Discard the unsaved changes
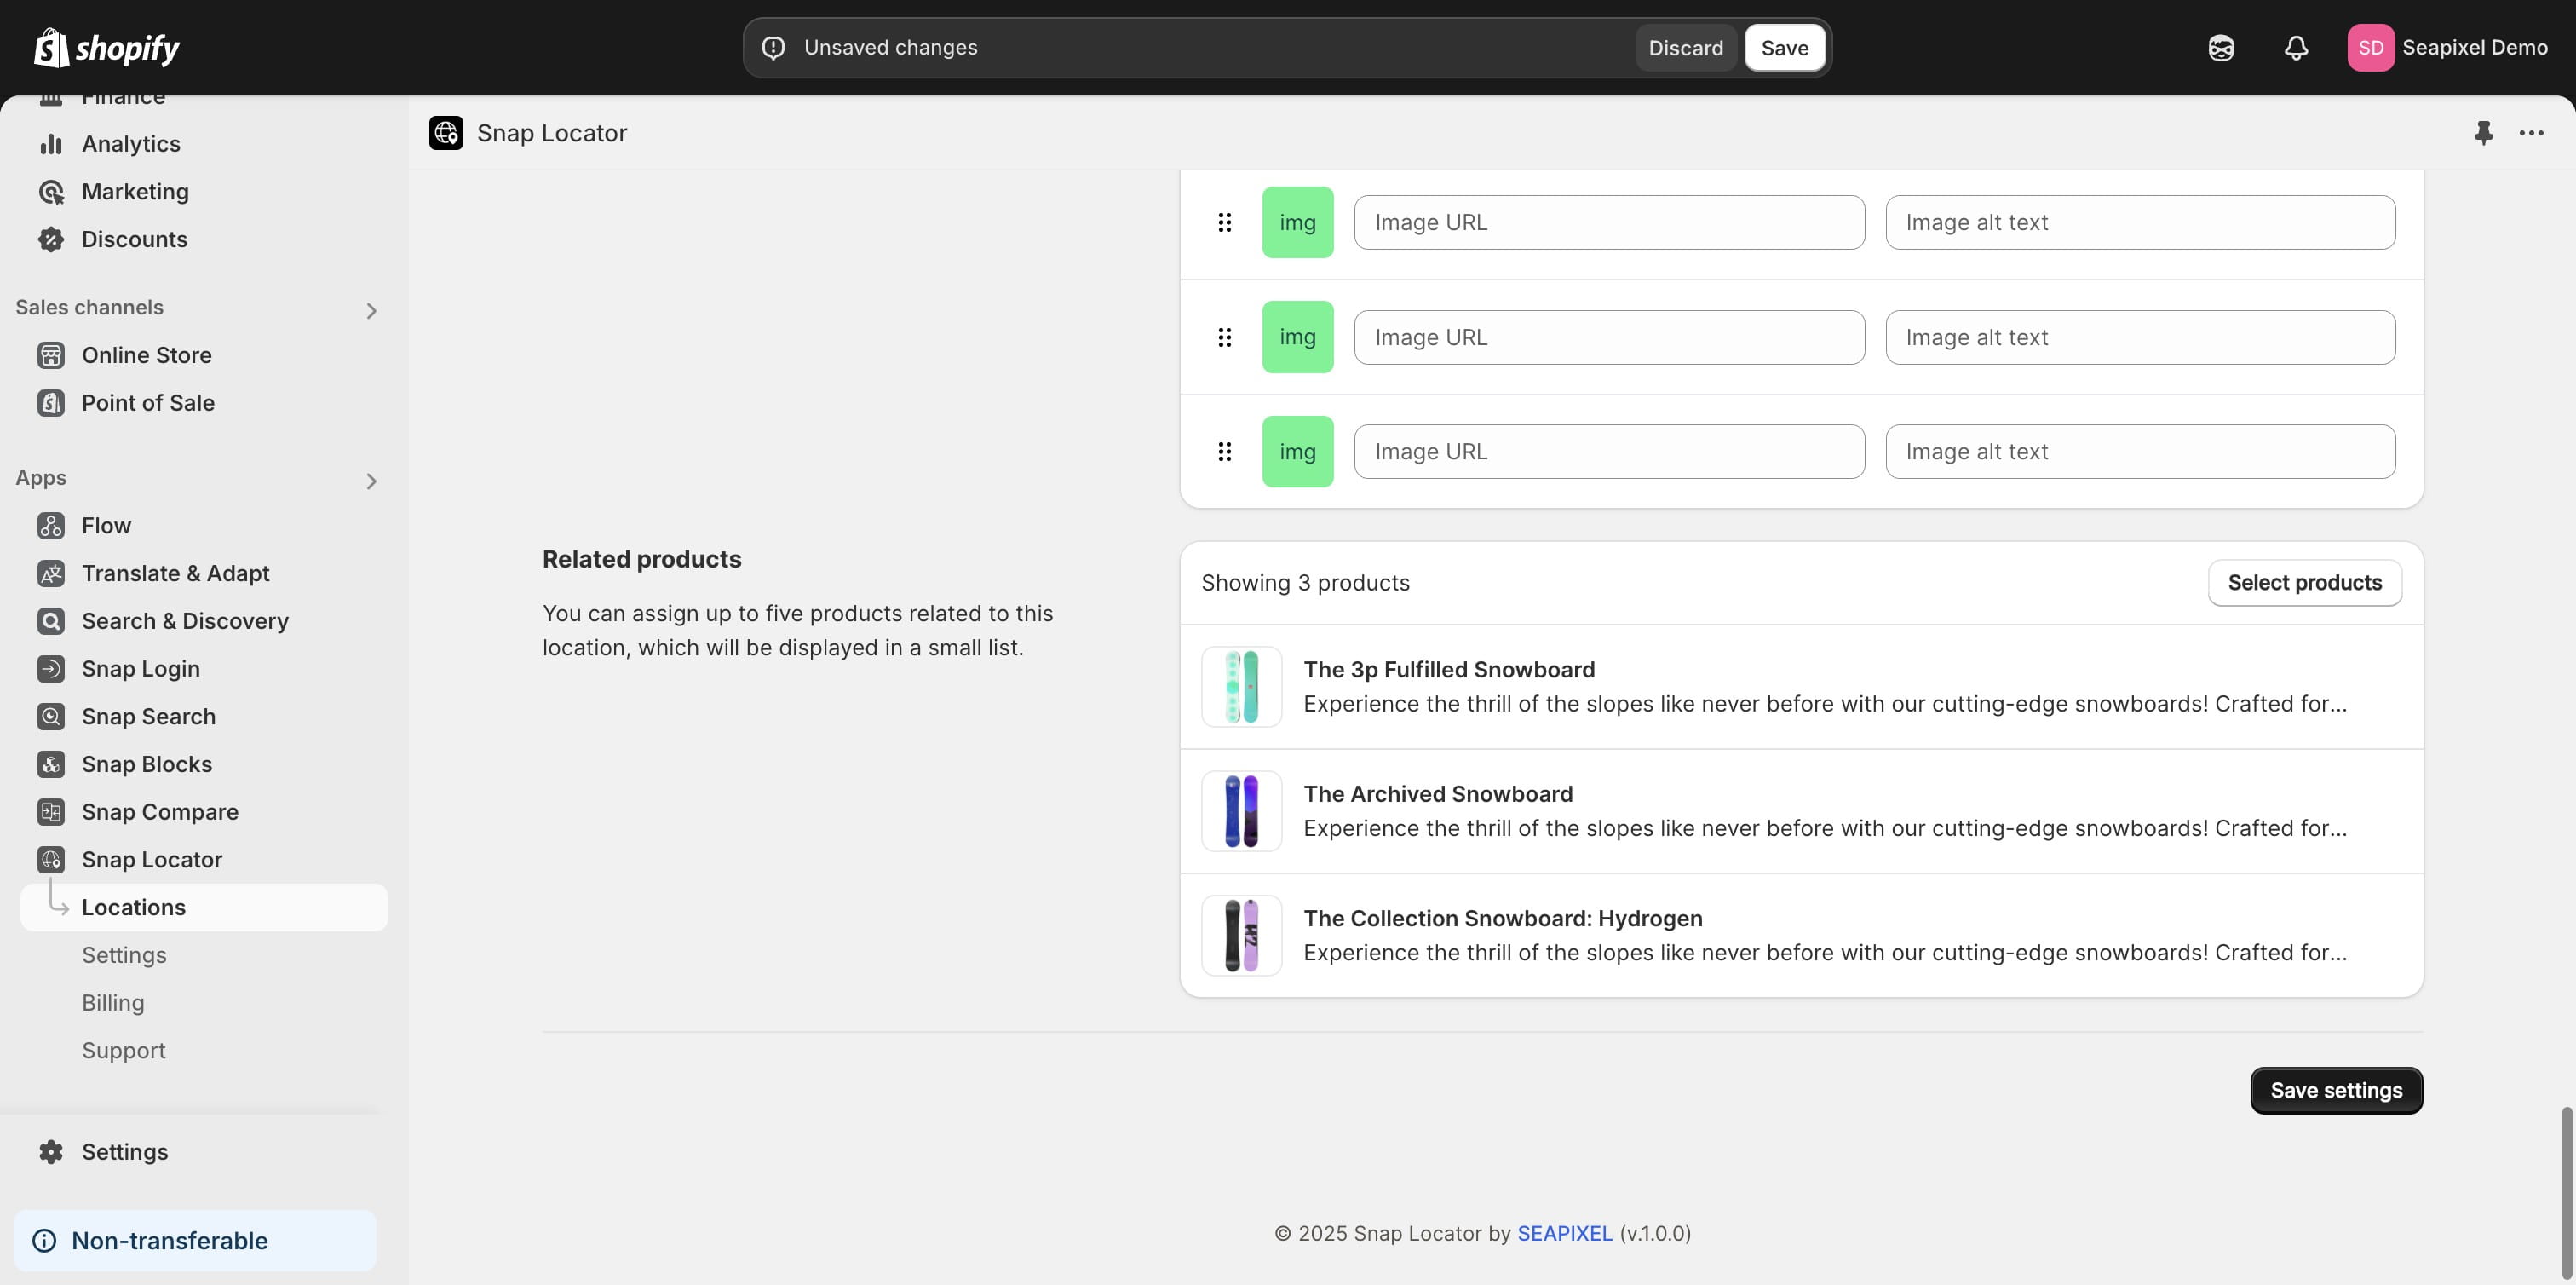The image size is (2576, 1285). pos(1685,48)
